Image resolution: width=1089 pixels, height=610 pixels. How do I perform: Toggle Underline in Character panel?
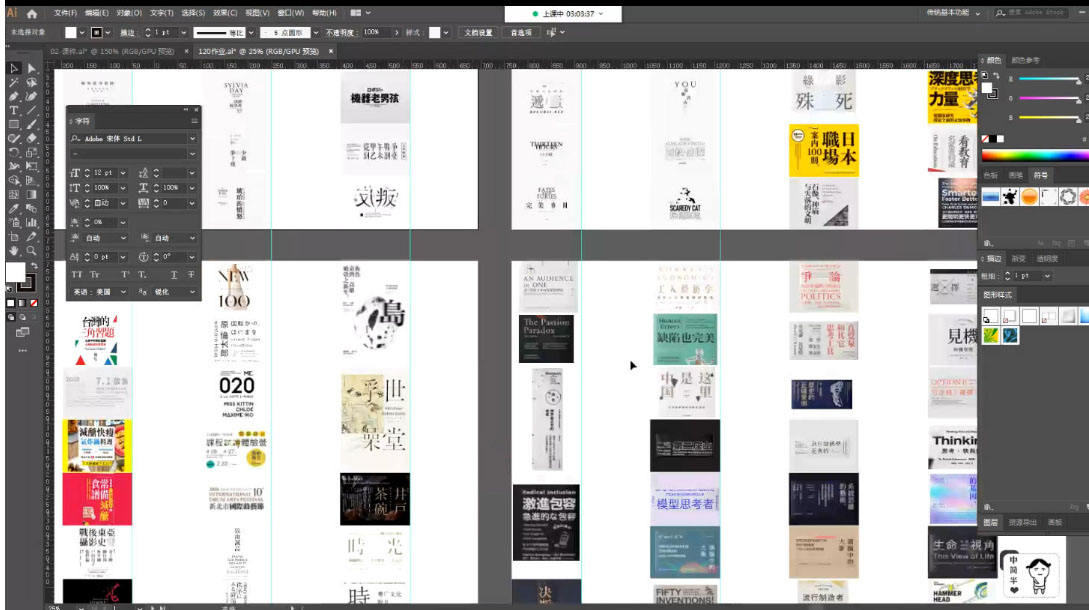point(174,274)
